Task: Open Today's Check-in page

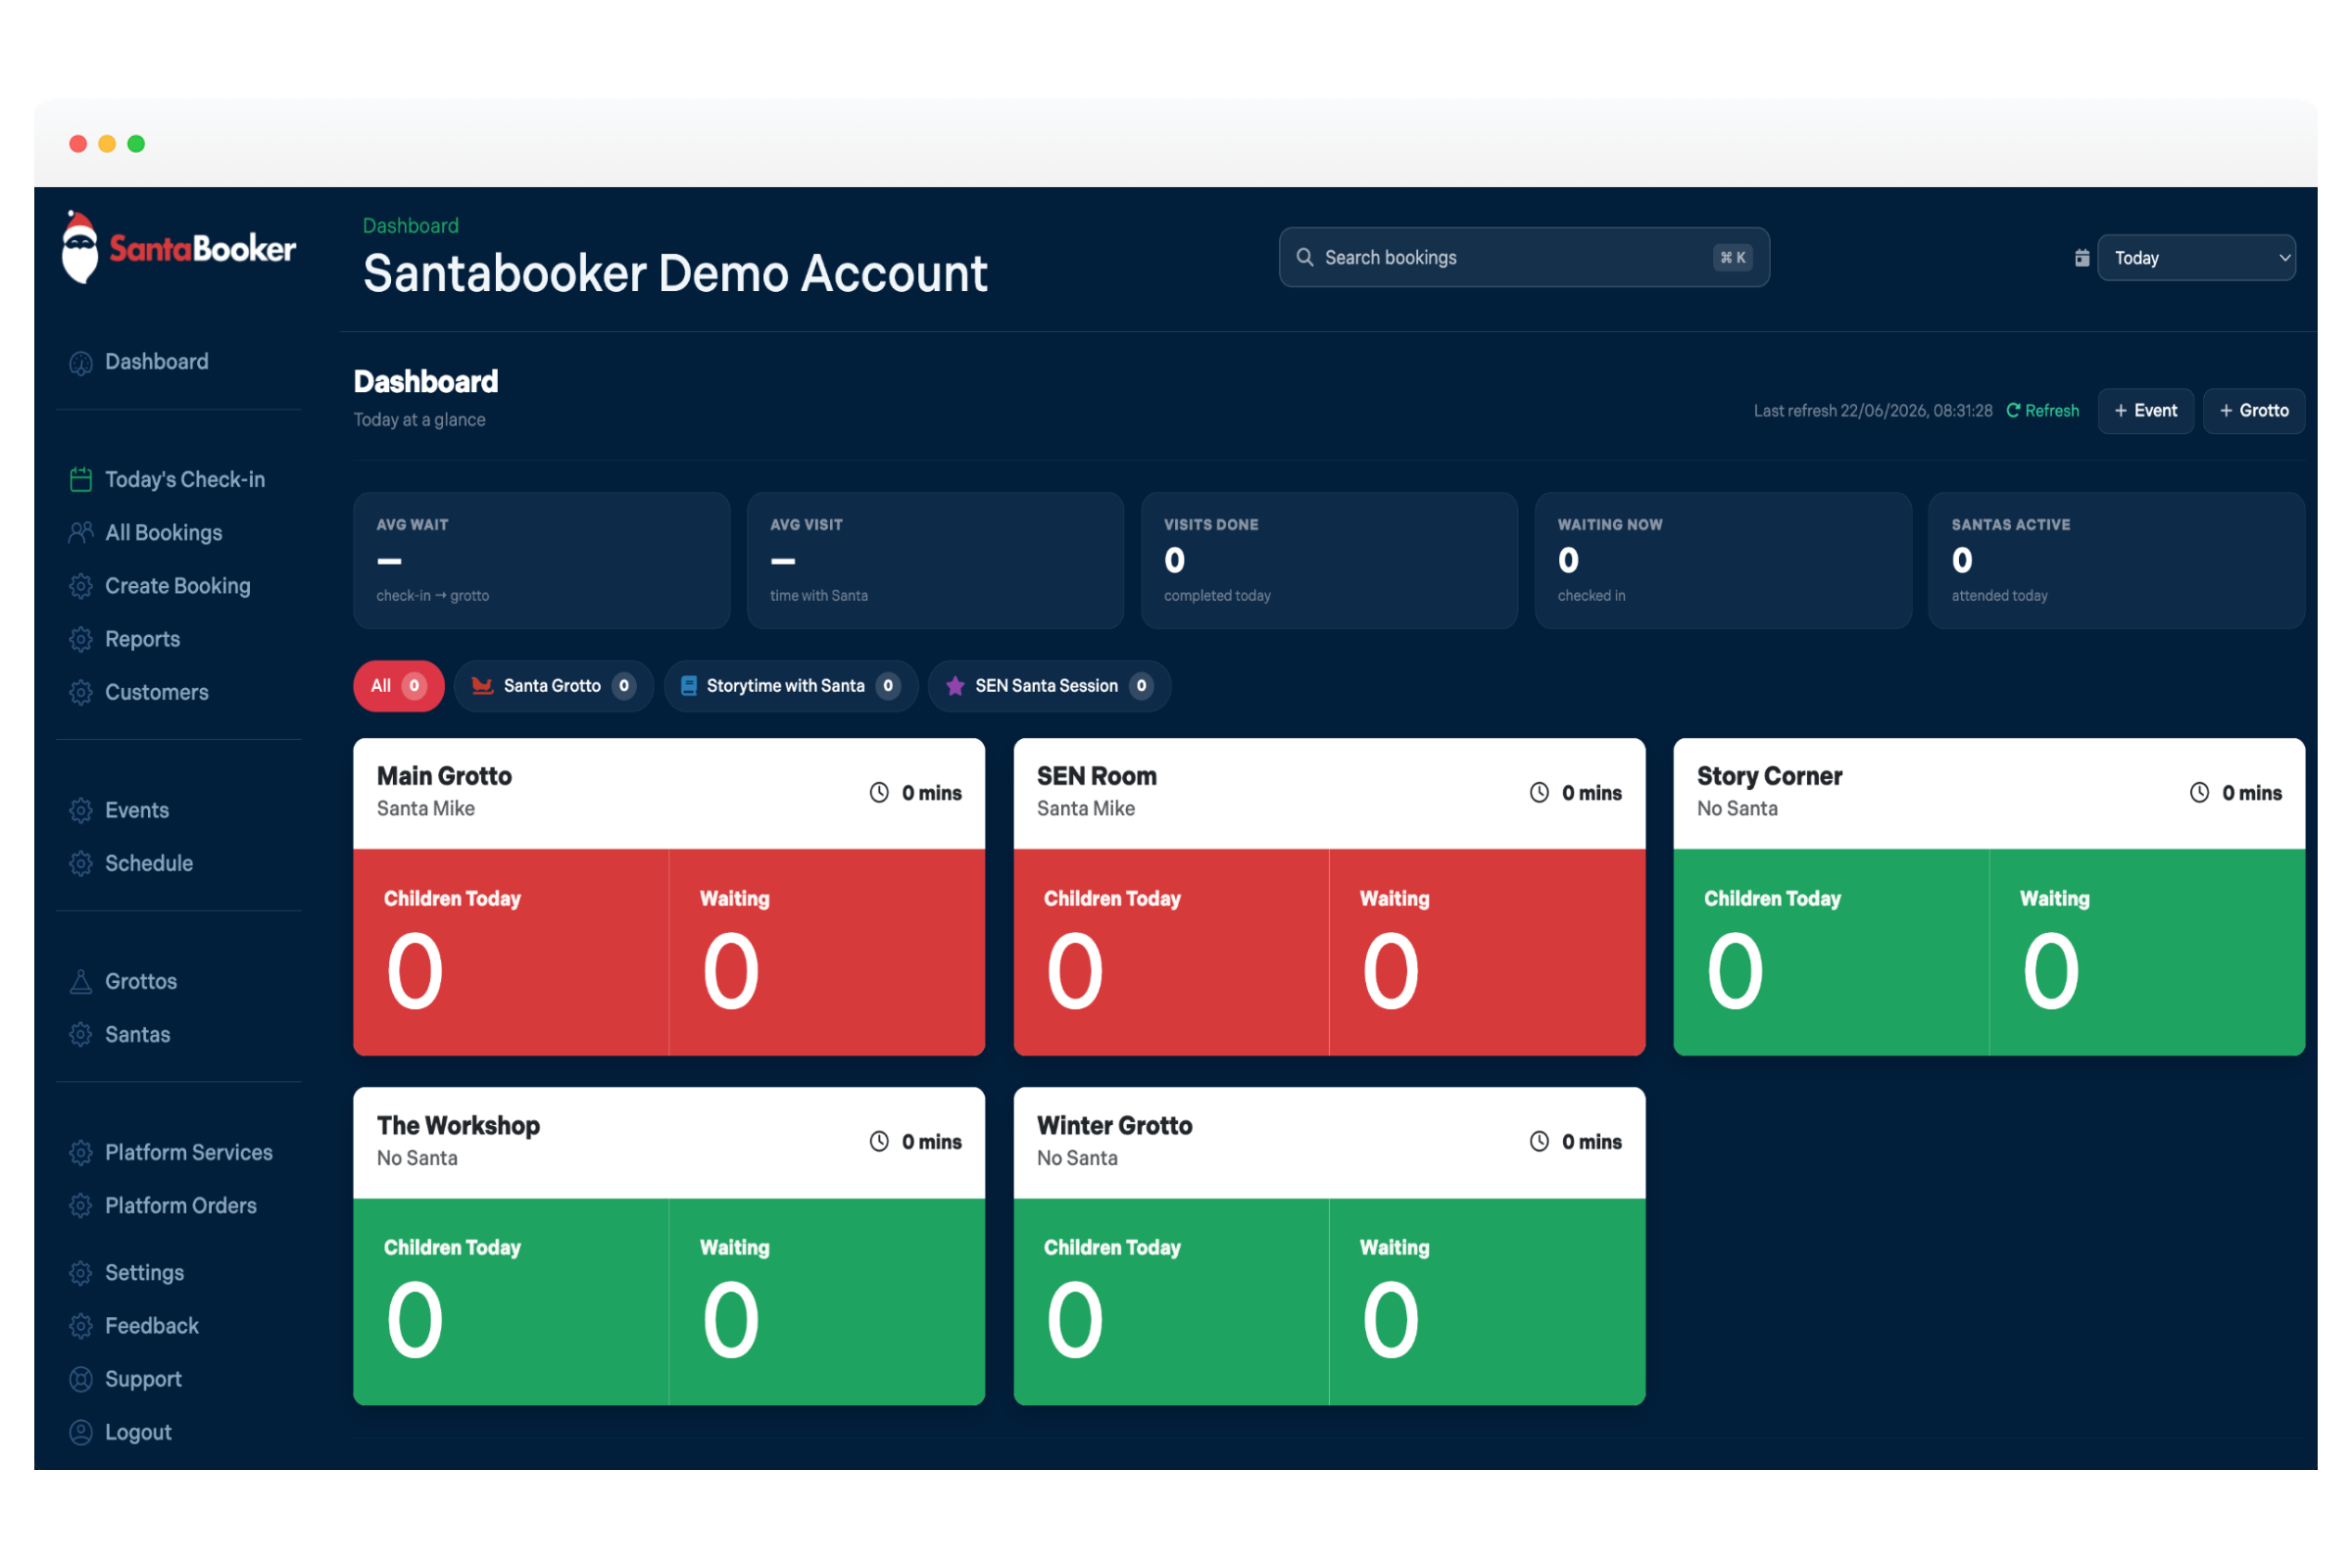Action: pyautogui.click(x=185, y=480)
